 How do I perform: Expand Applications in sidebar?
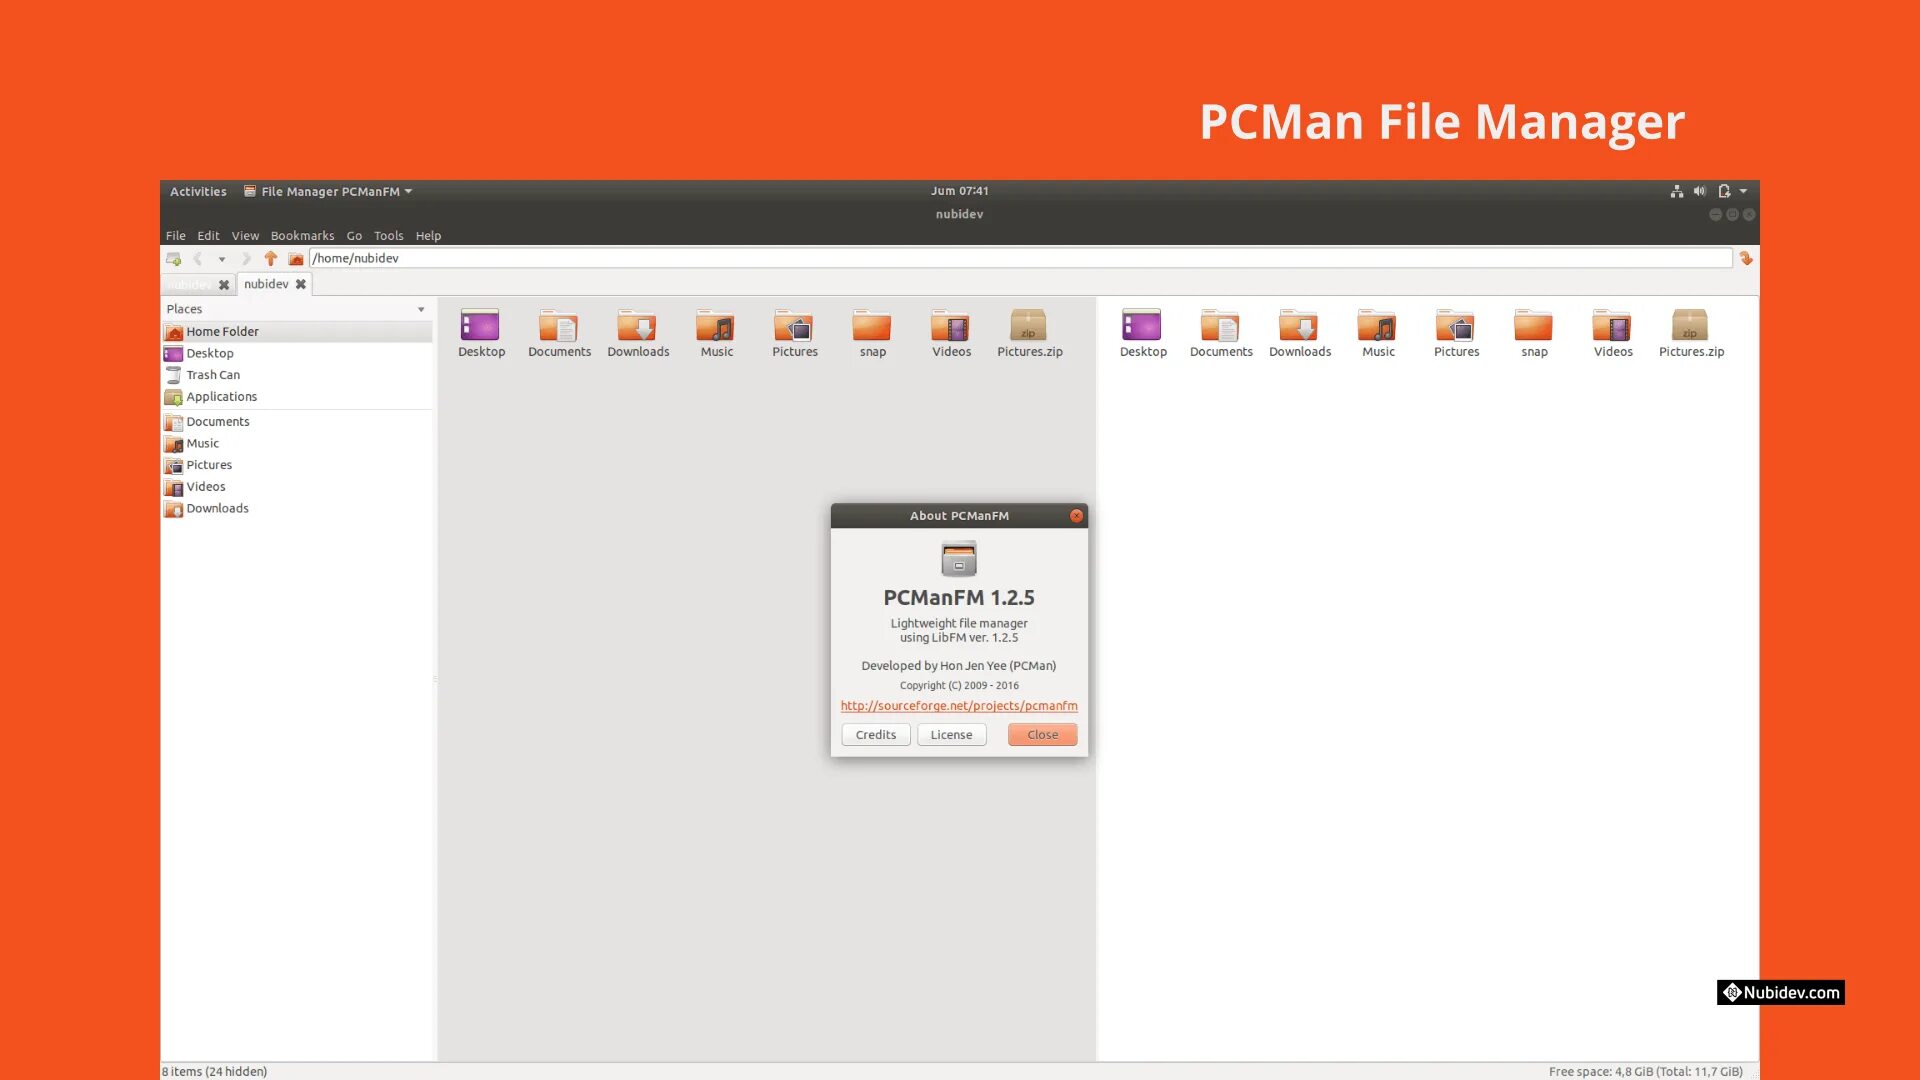pyautogui.click(x=222, y=396)
